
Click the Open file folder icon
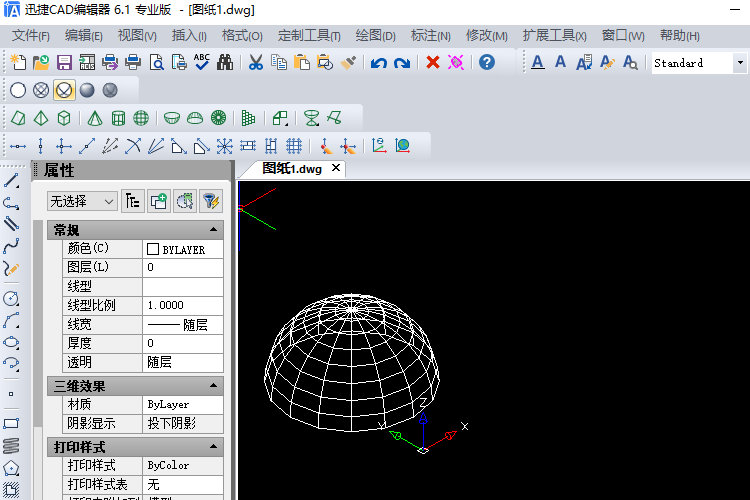41,62
